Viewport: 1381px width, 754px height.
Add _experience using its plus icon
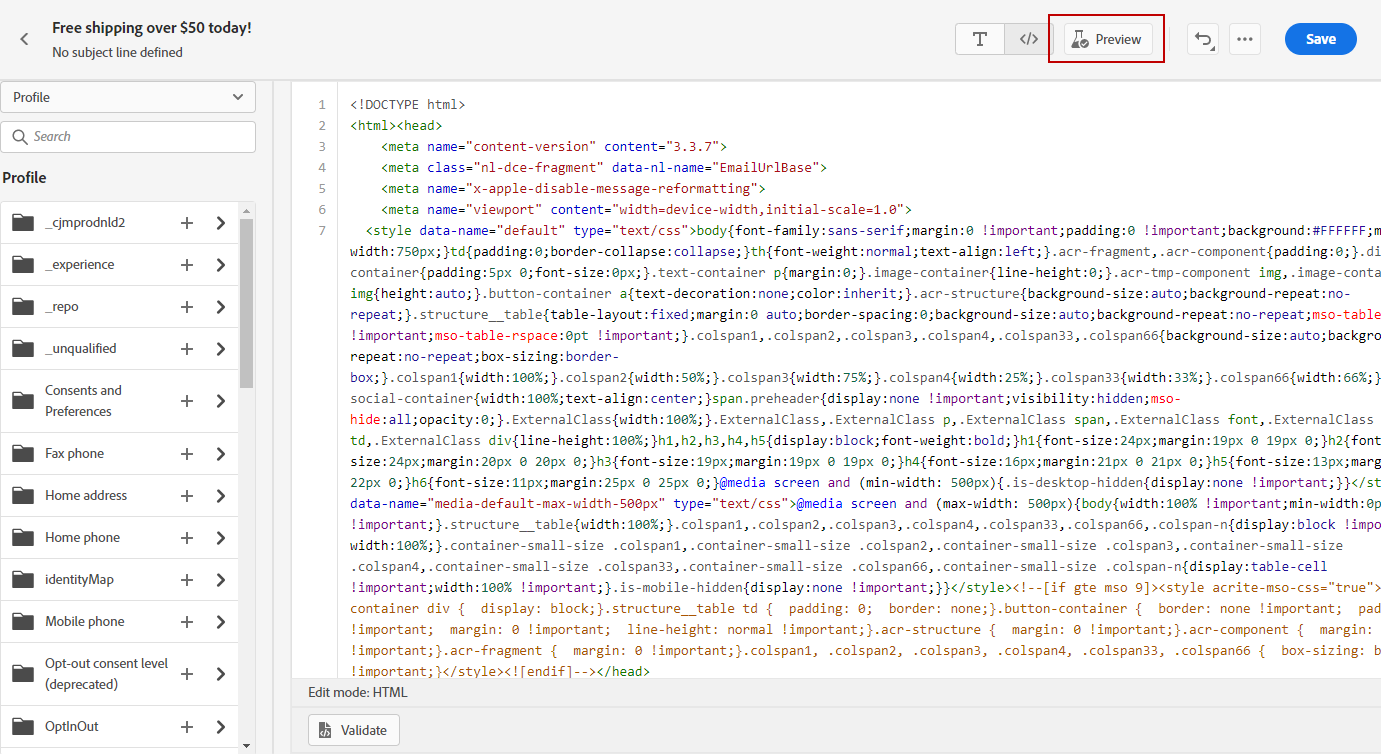186,265
